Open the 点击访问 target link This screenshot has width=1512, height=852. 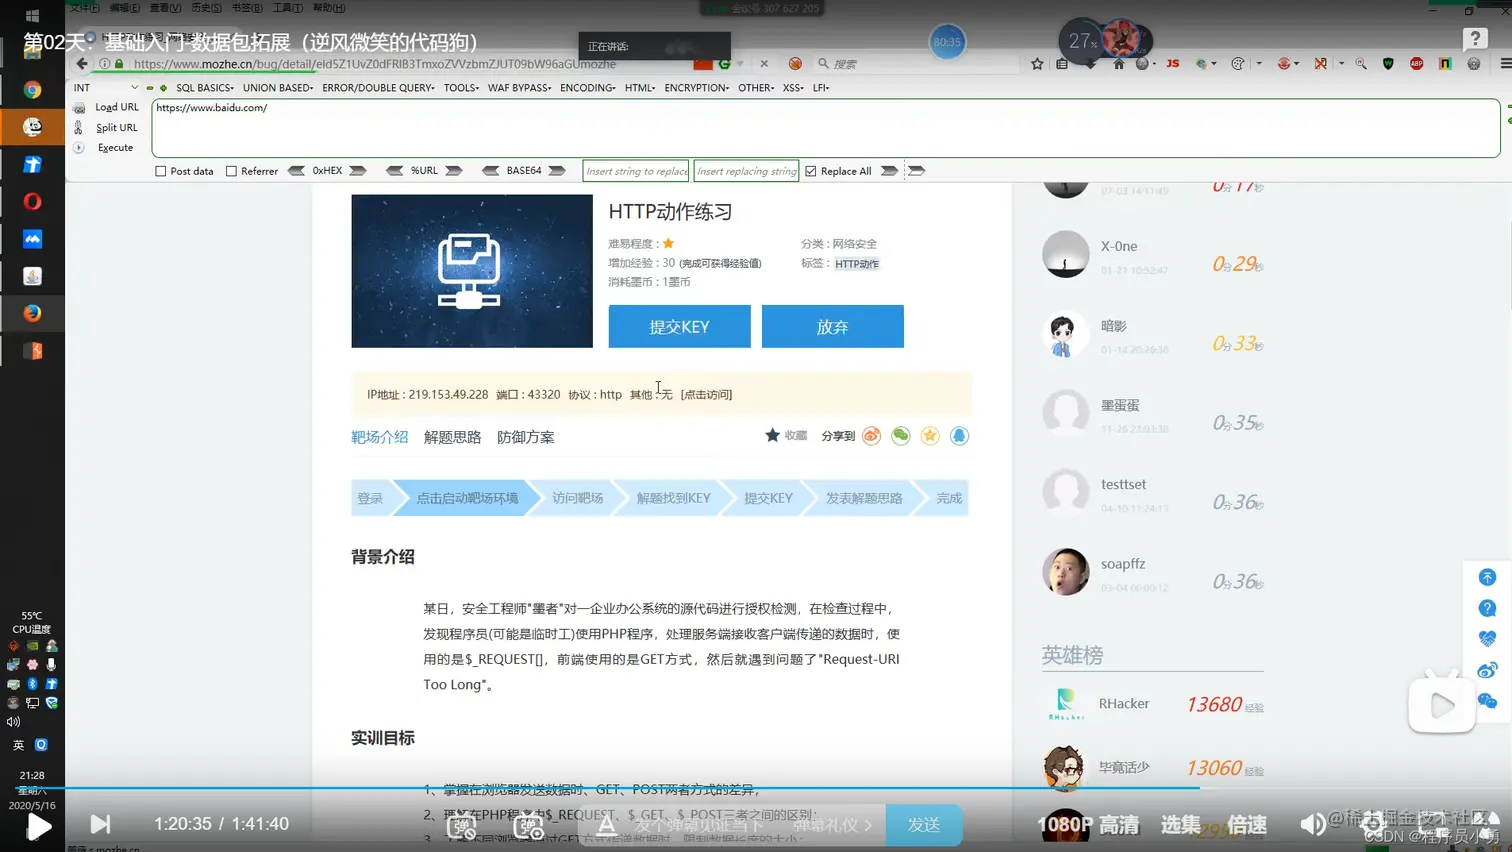[706, 394]
